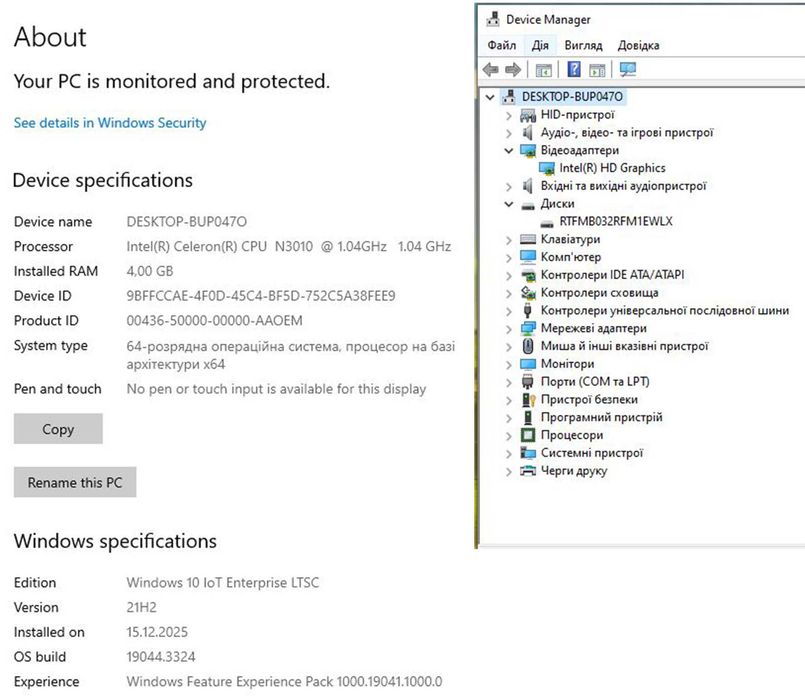The height and width of the screenshot is (699, 805).
Task: Expand the Порти (COM та LPT) category
Action: pos(509,382)
